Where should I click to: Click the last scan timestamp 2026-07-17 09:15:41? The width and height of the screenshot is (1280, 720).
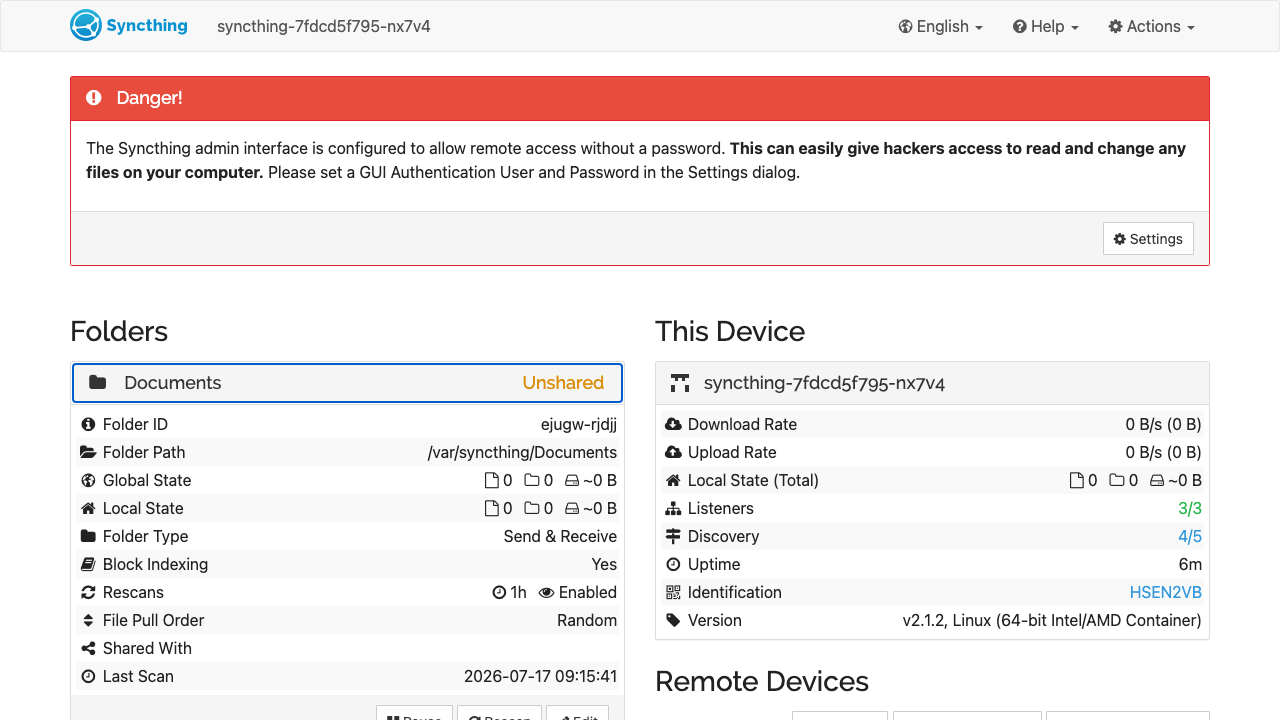[x=540, y=676]
